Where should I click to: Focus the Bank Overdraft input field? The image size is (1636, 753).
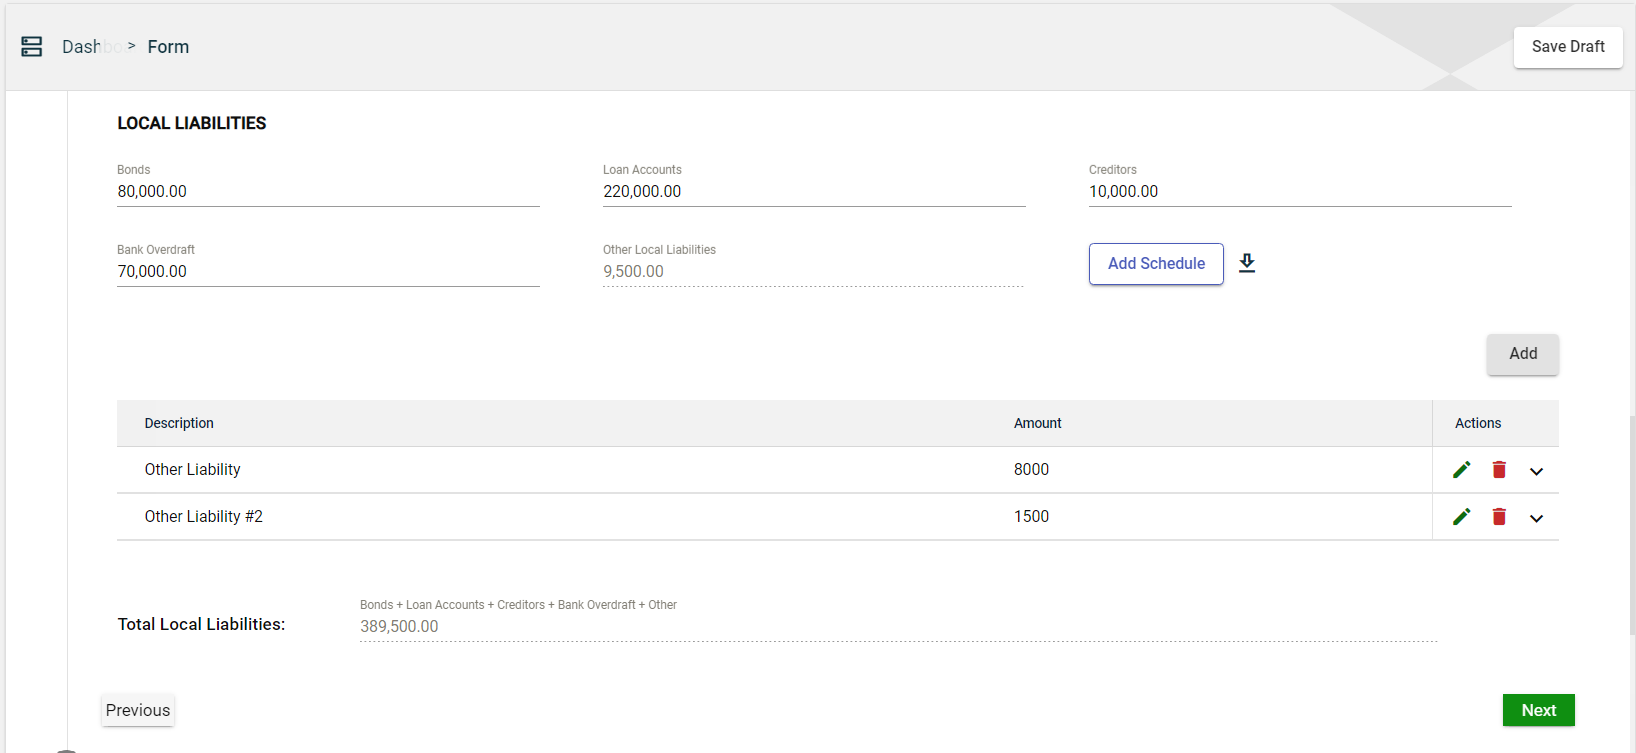pos(328,272)
